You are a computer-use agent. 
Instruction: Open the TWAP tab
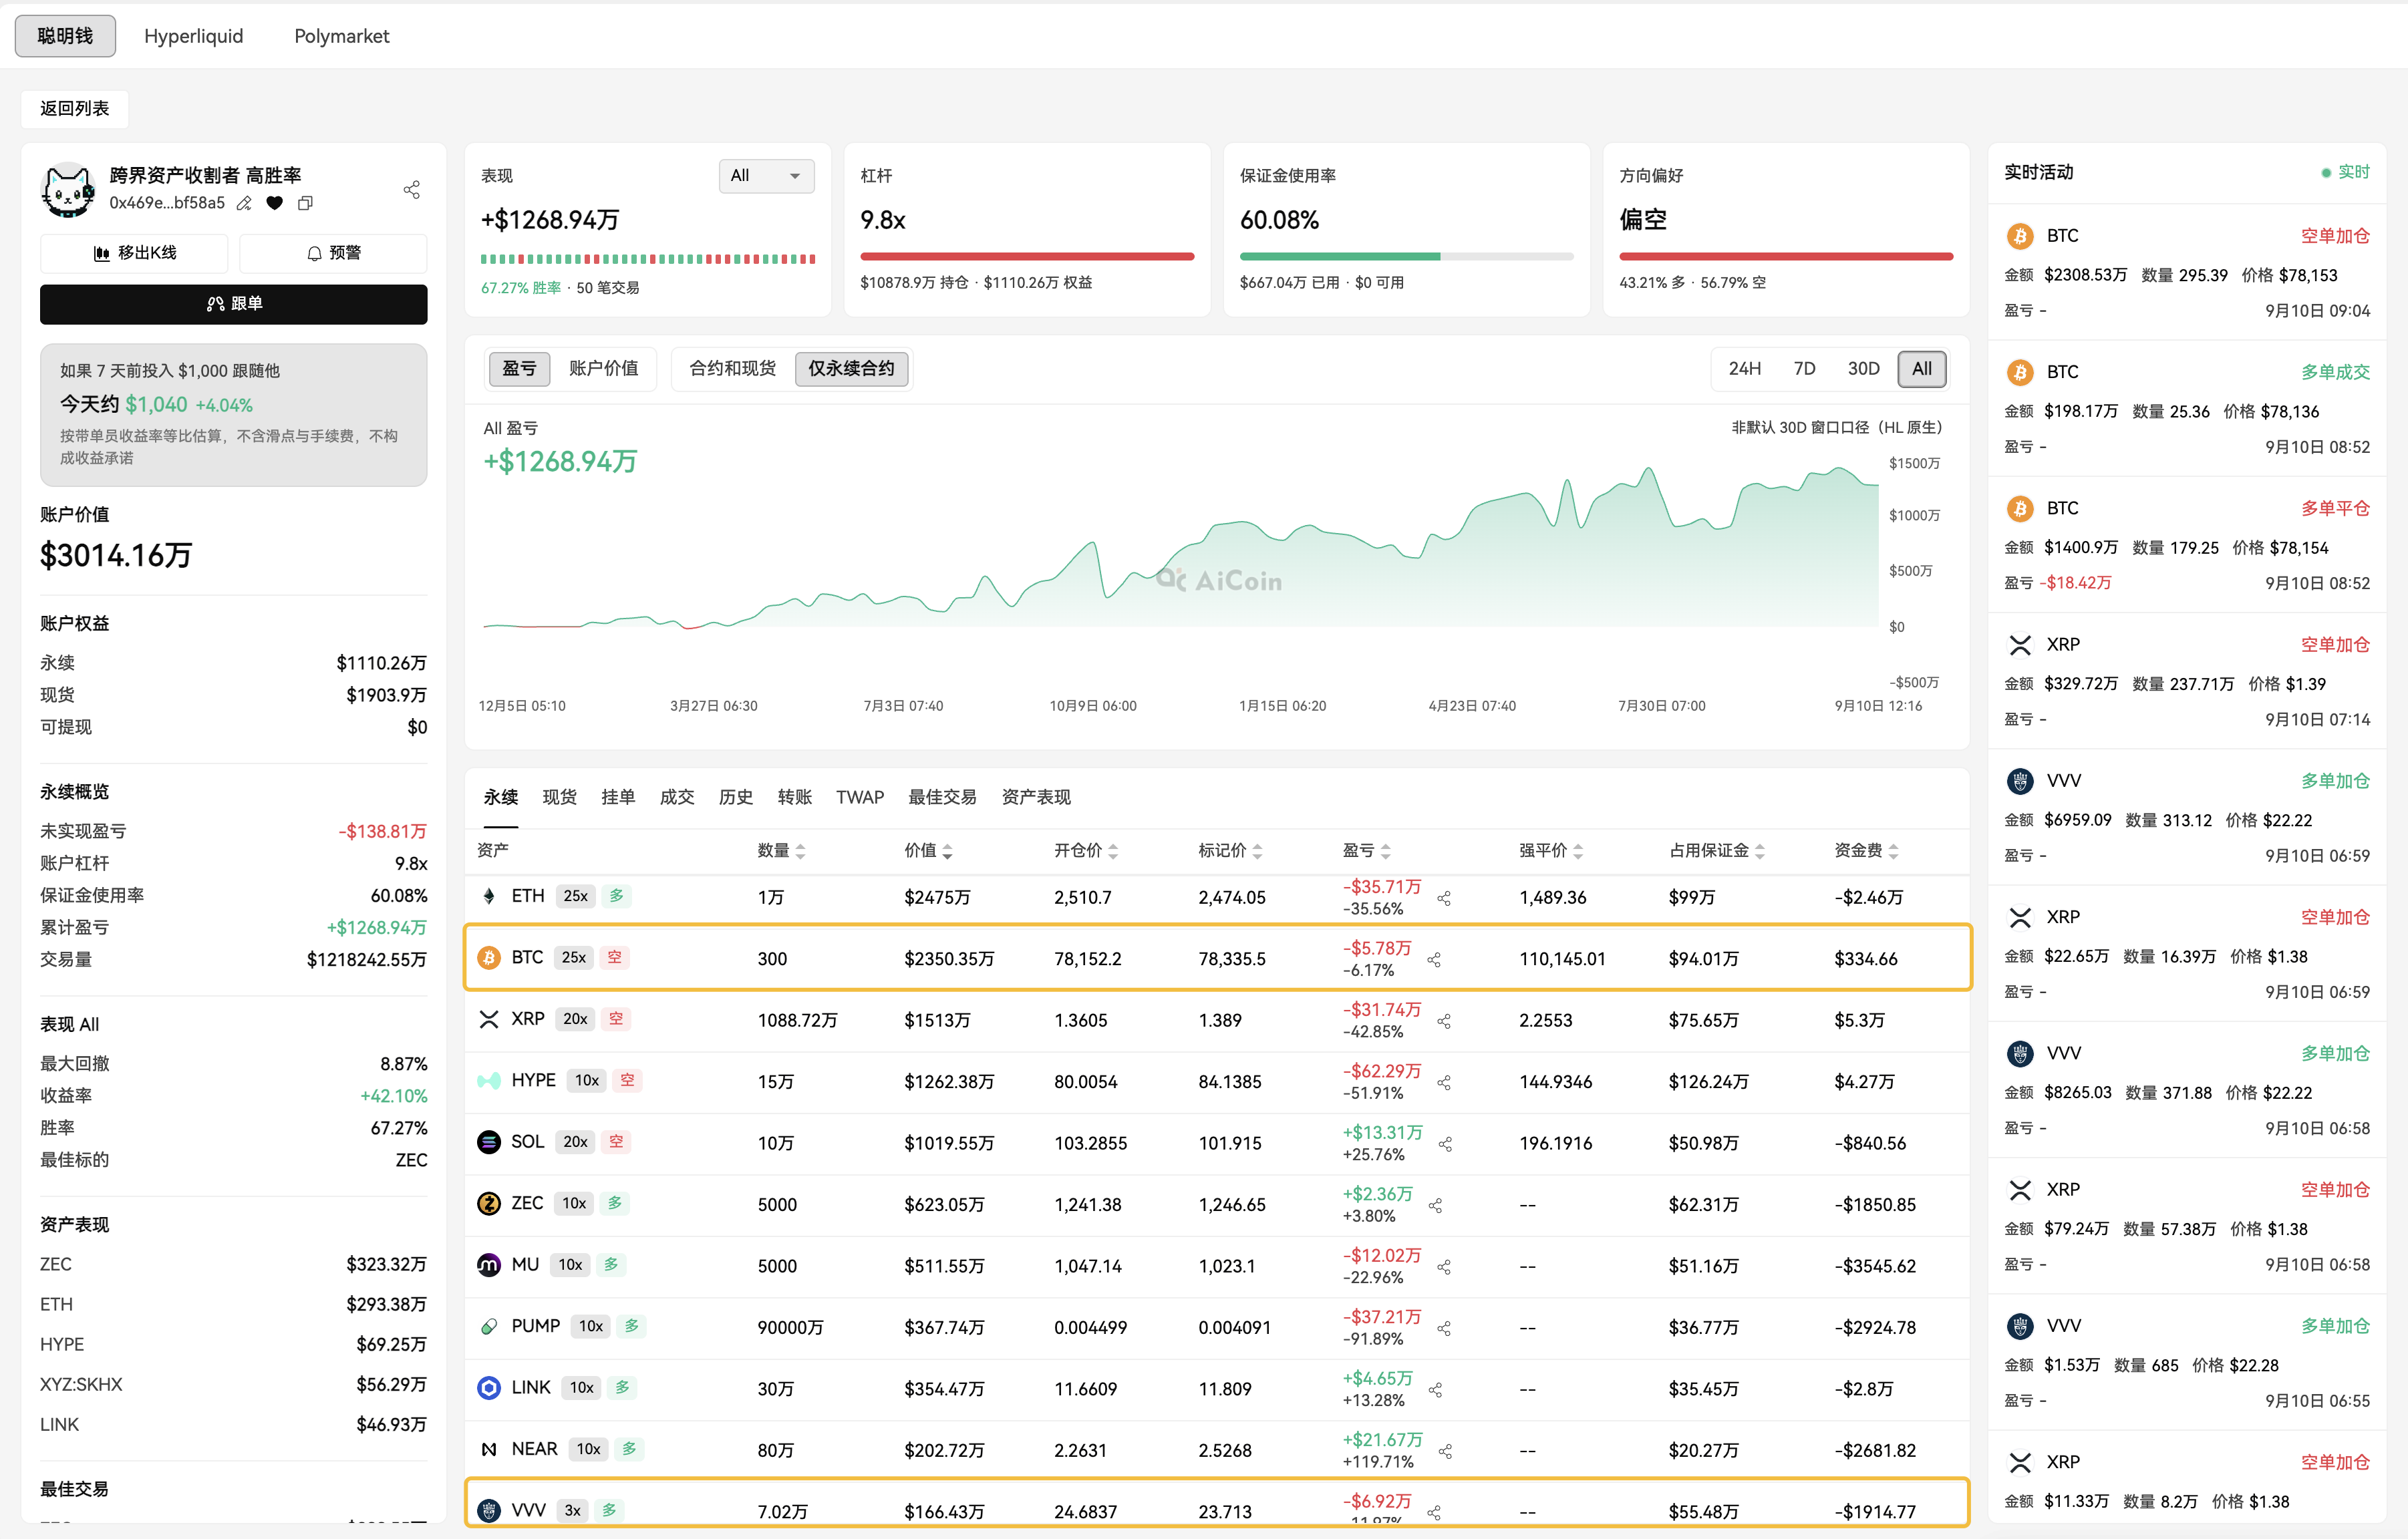[x=860, y=797]
